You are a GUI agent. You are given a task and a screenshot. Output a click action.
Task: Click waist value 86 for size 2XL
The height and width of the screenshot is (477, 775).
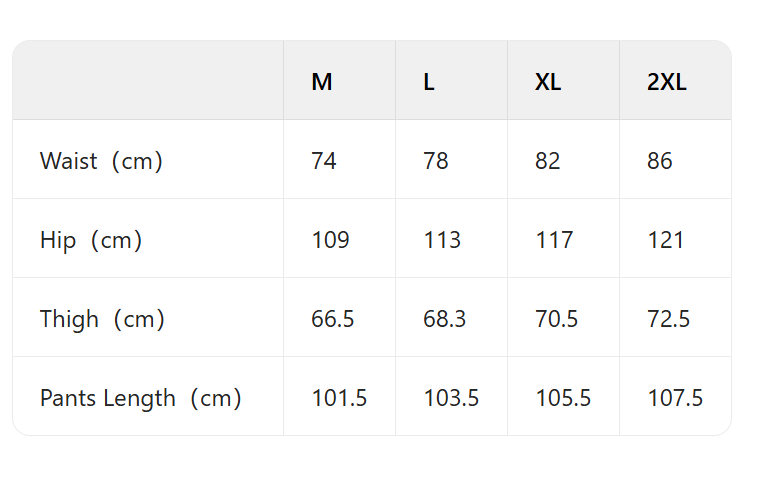click(x=660, y=161)
